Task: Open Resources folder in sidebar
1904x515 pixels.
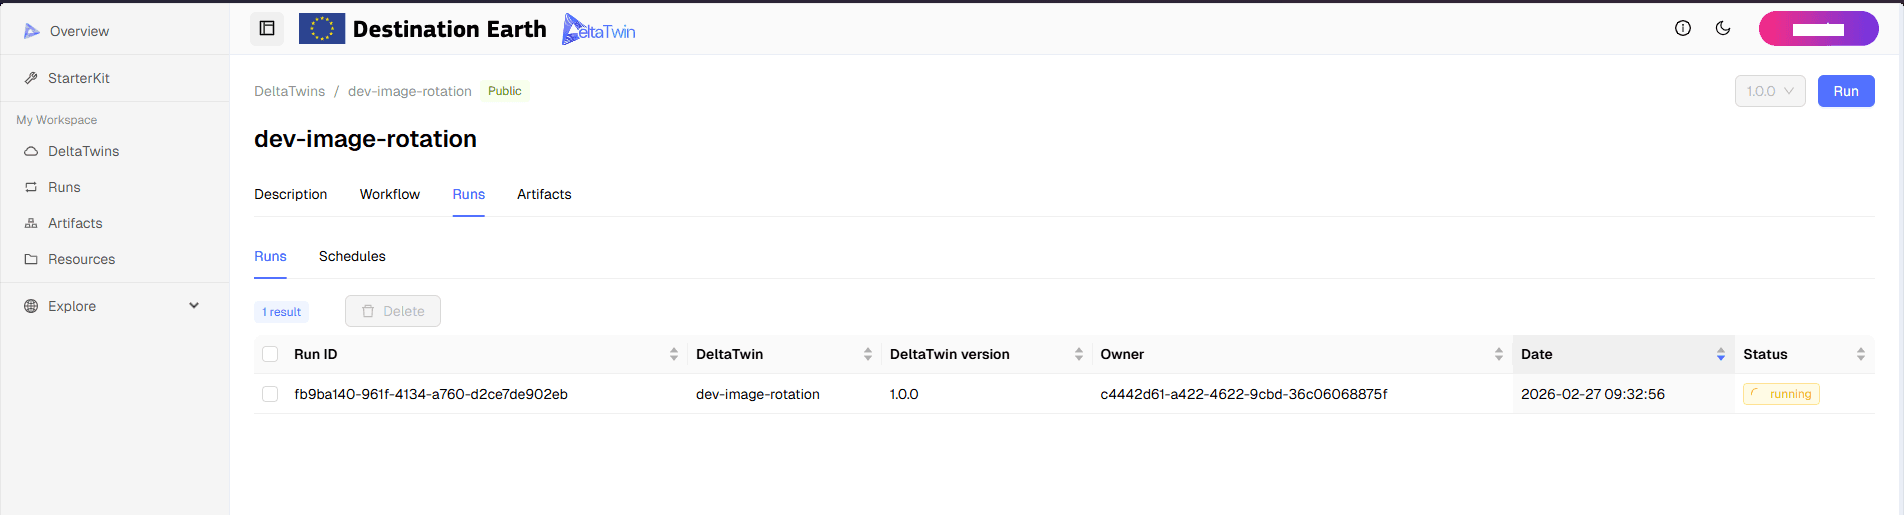Action: tap(81, 259)
